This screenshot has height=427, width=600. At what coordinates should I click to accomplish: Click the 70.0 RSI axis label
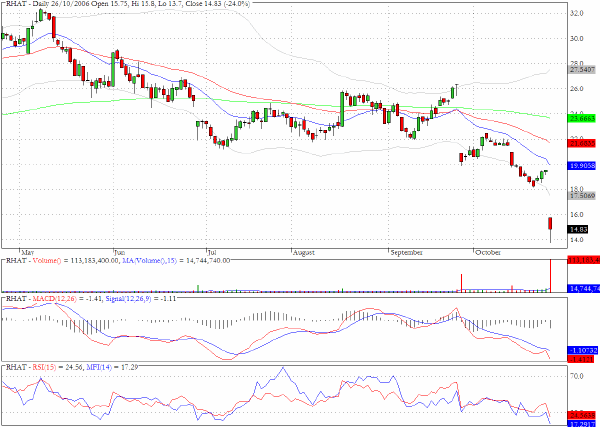click(x=577, y=376)
